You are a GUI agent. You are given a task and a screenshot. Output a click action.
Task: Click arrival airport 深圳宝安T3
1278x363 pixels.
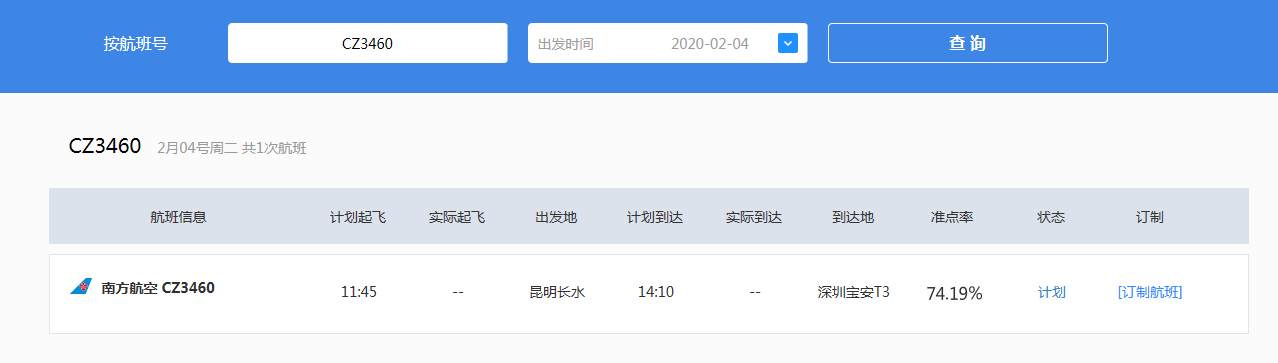click(854, 292)
